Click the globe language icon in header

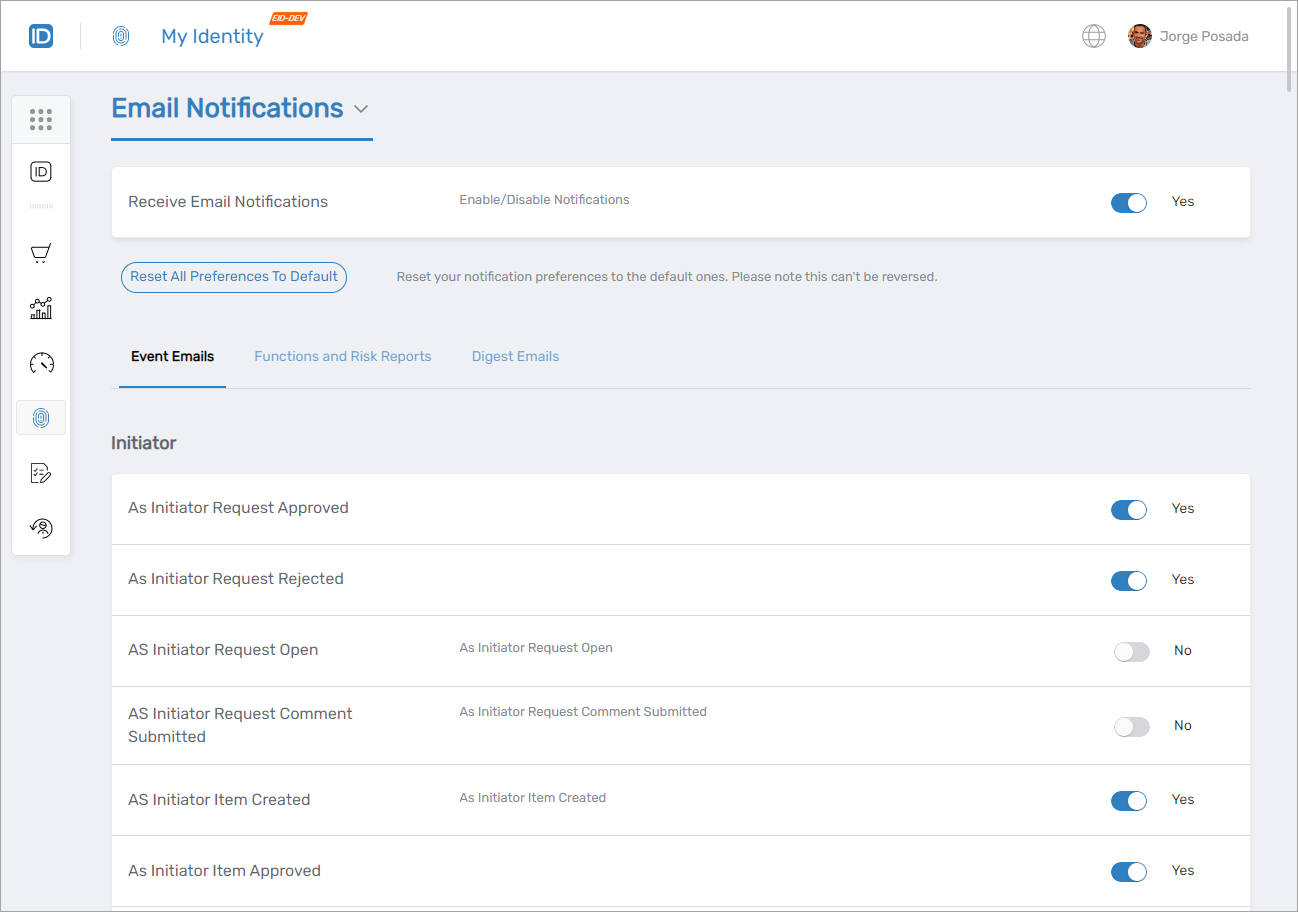[1093, 35]
